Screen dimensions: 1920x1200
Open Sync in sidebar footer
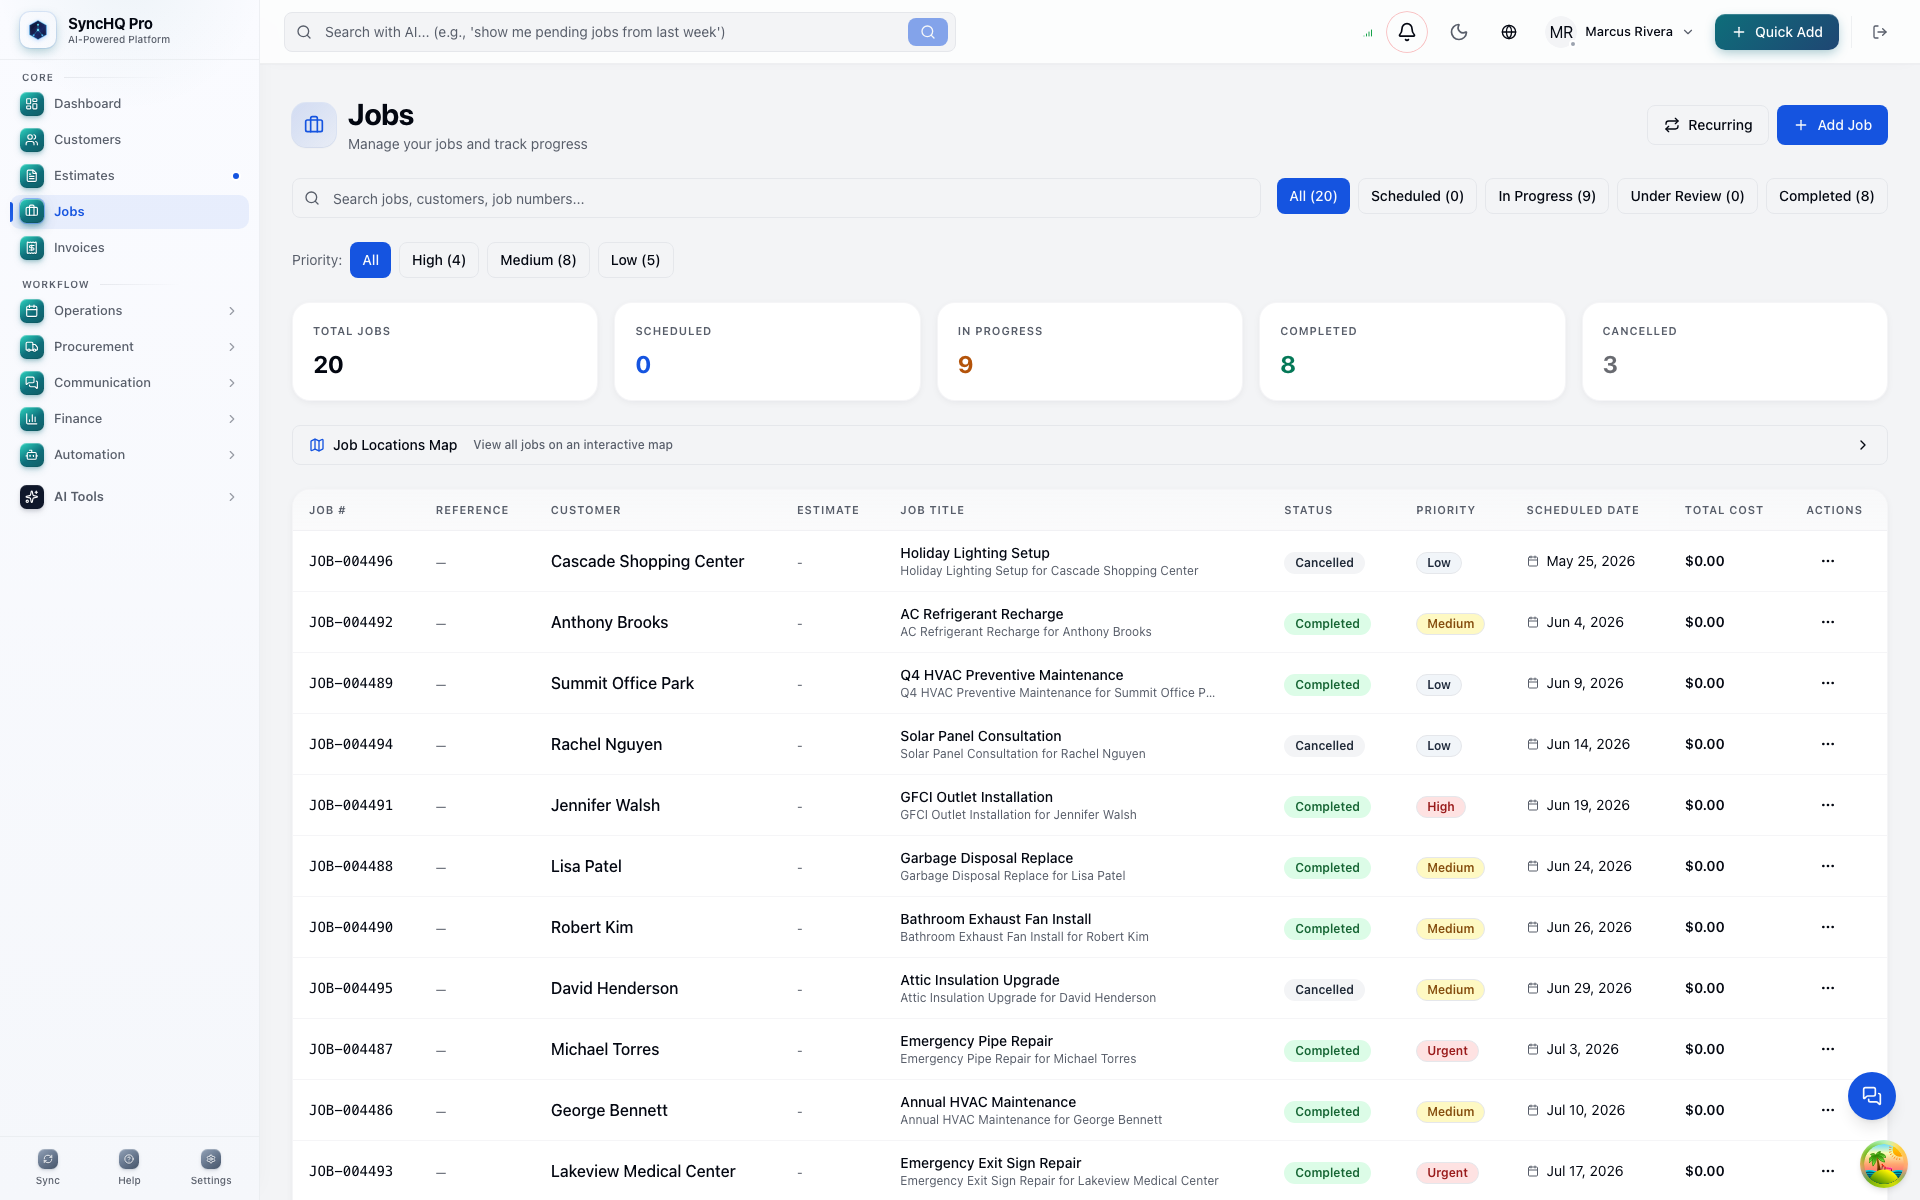coord(48,1167)
